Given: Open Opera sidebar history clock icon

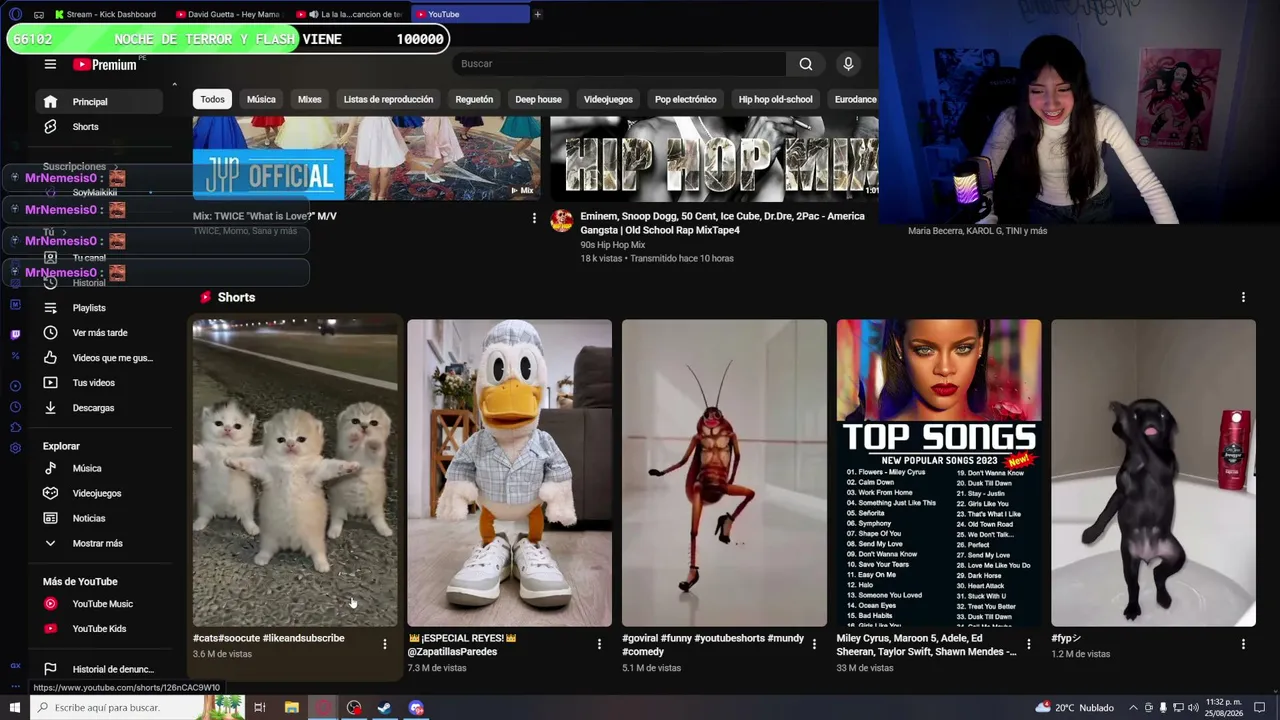Looking at the screenshot, I should coord(15,406).
